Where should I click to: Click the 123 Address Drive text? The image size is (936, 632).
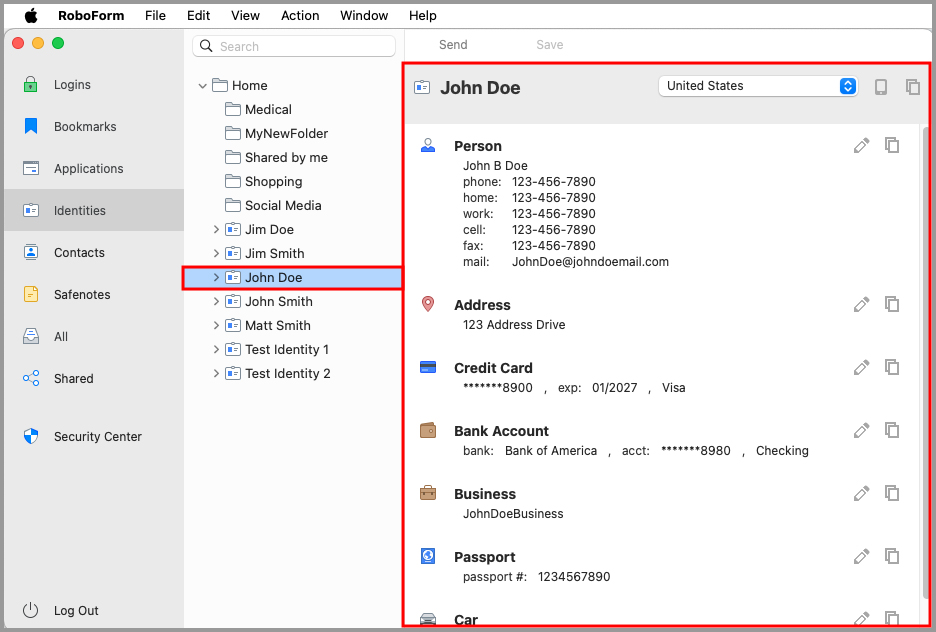coord(514,325)
